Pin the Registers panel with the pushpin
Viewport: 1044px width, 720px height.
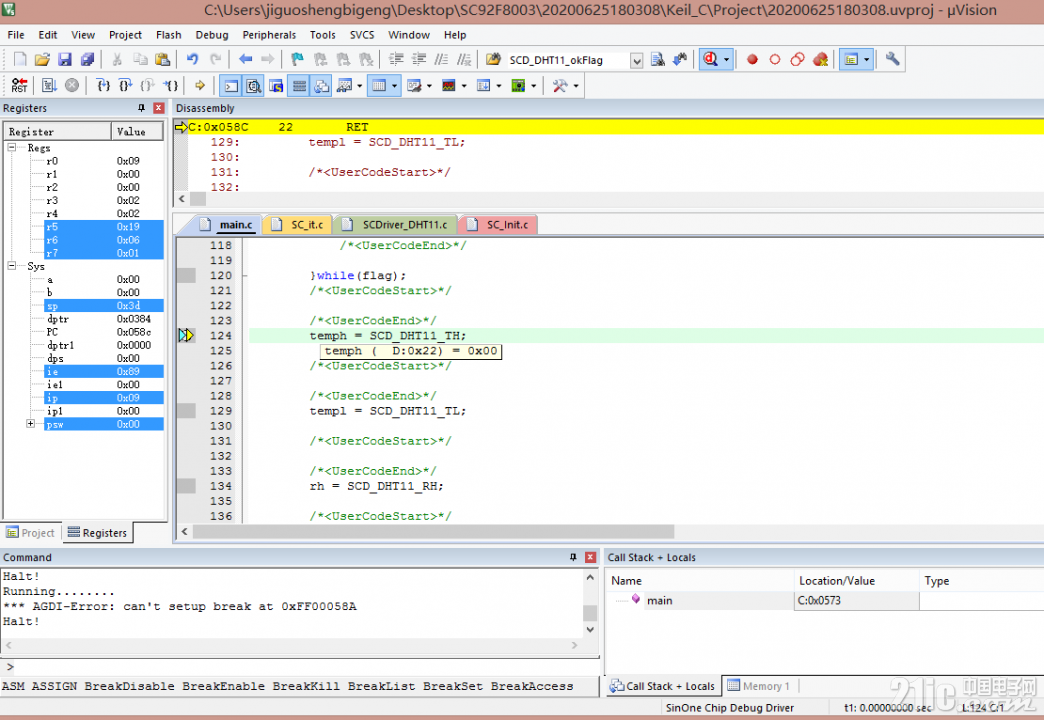(140, 108)
